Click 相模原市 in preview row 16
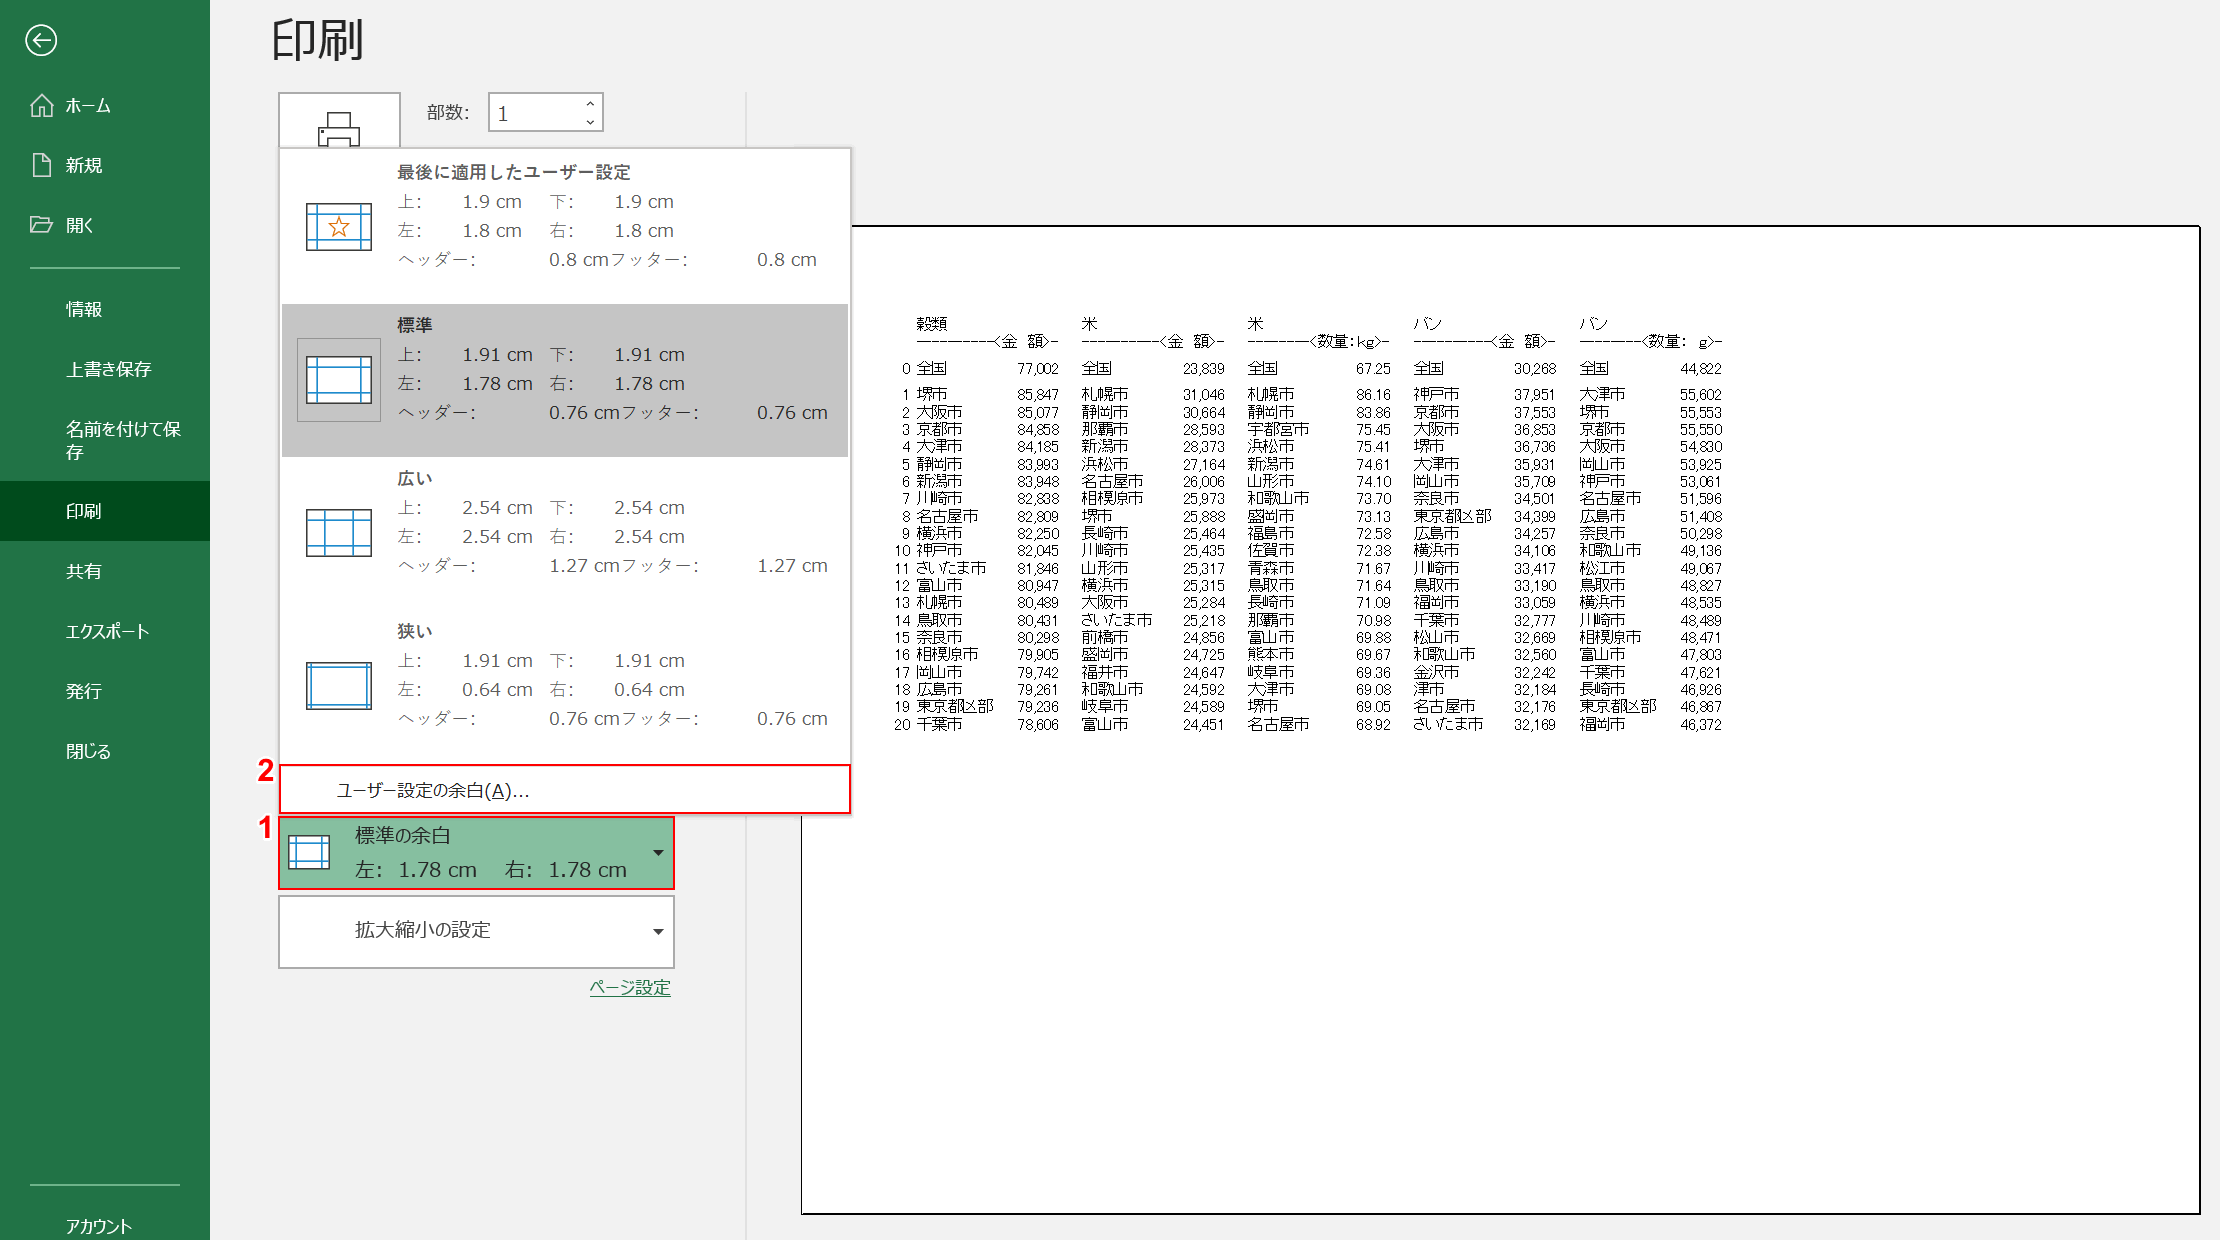This screenshot has width=2220, height=1240. [x=947, y=654]
